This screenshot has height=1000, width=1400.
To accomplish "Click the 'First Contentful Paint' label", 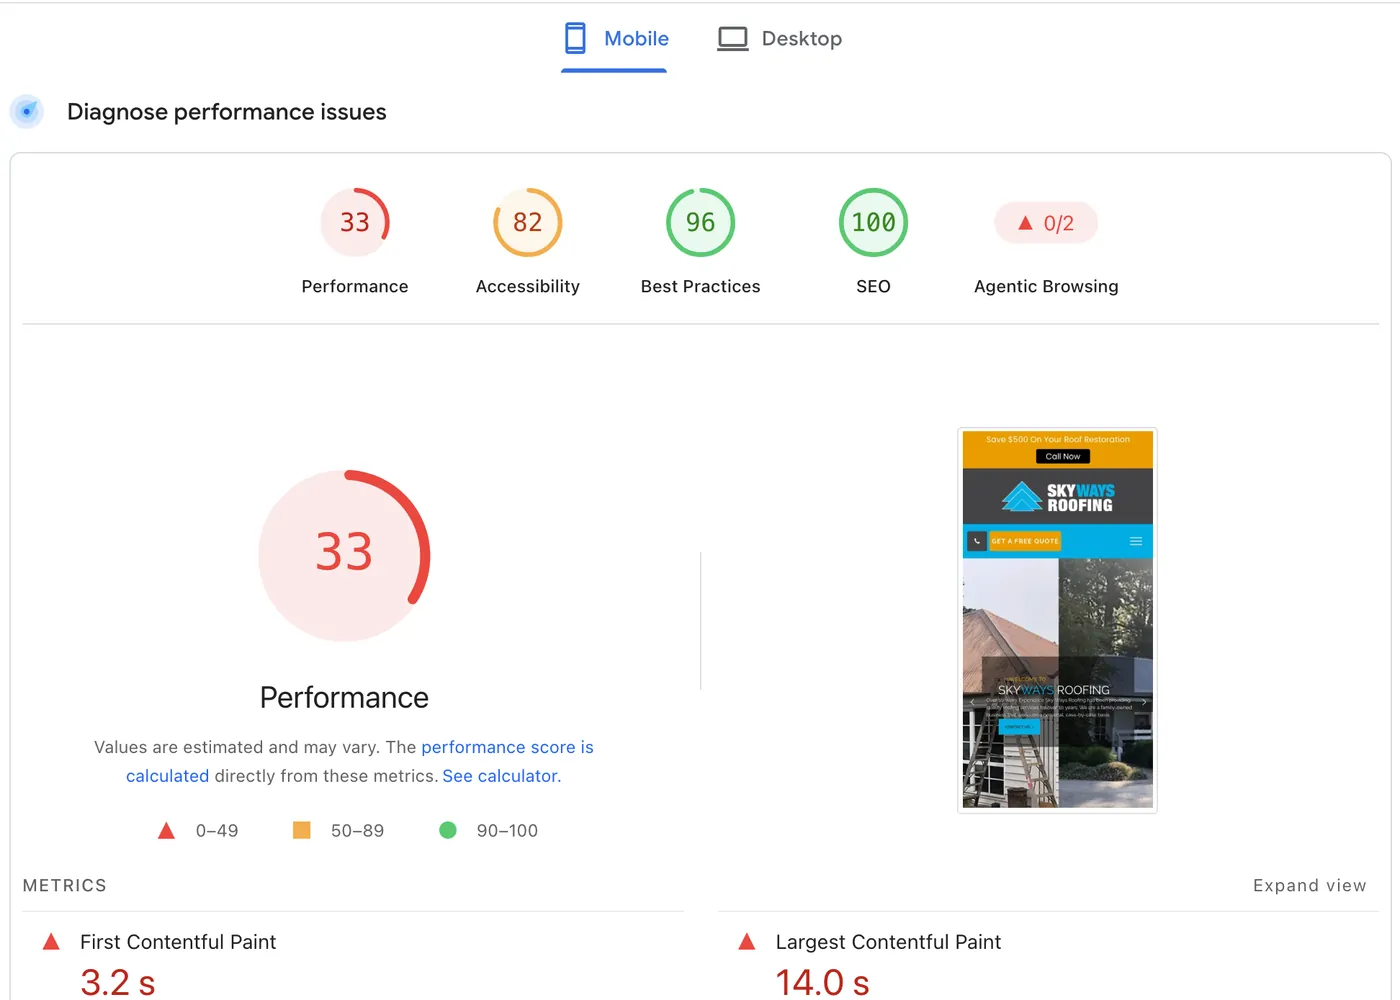I will pyautogui.click(x=178, y=942).
